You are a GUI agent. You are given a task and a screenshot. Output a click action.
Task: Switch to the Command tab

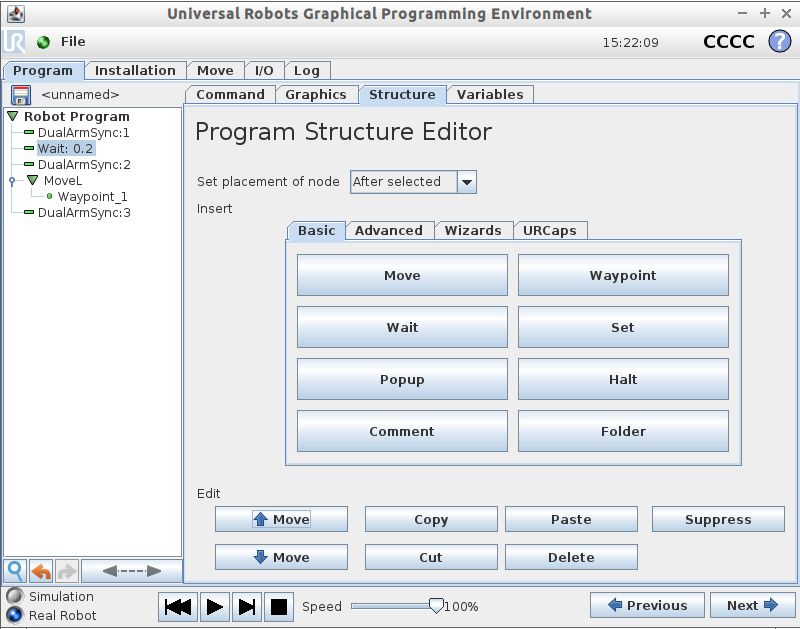230,94
